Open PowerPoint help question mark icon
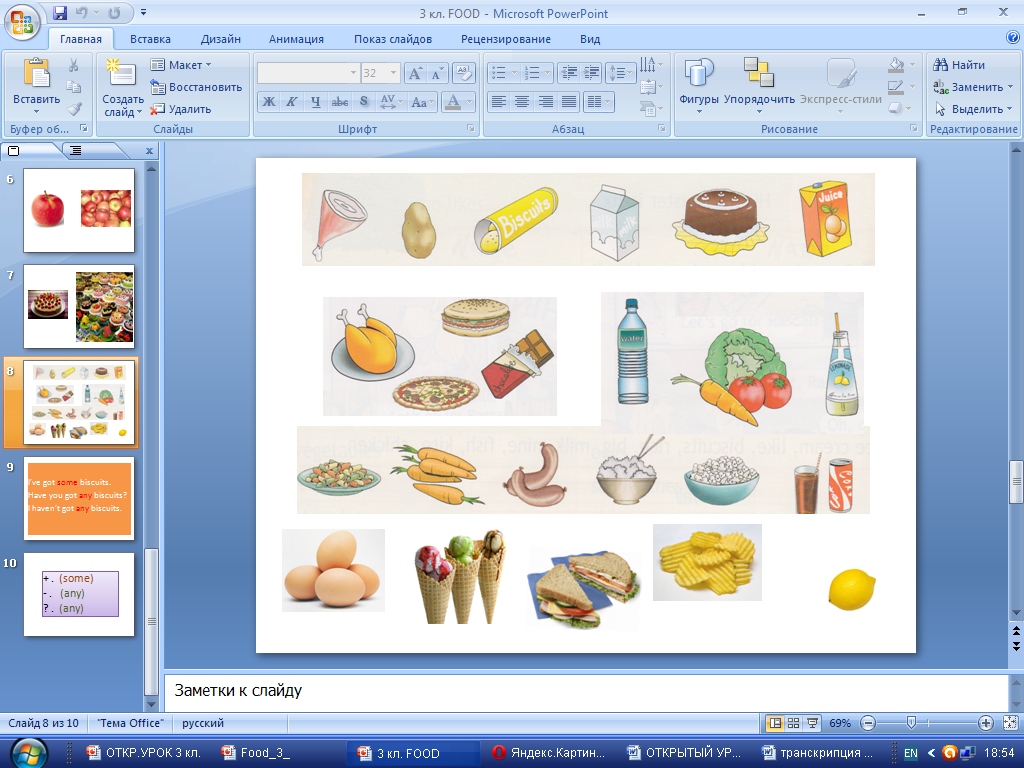Image resolution: width=1024 pixels, height=768 pixels. coord(1012,38)
